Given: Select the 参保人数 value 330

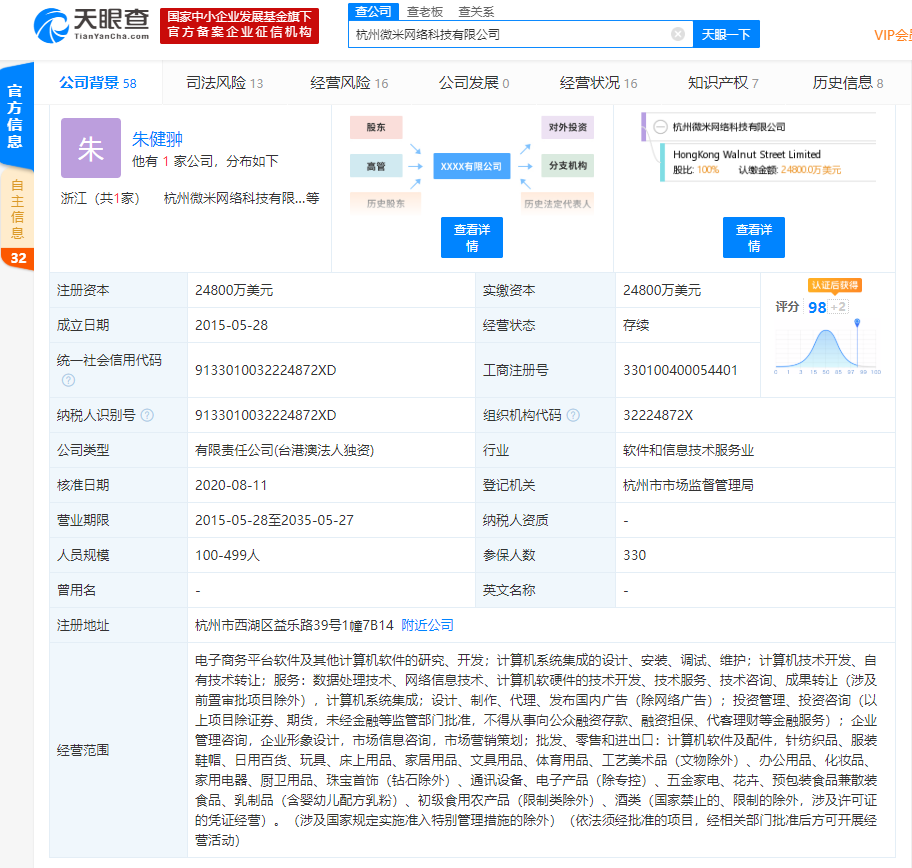Looking at the screenshot, I should 634,555.
